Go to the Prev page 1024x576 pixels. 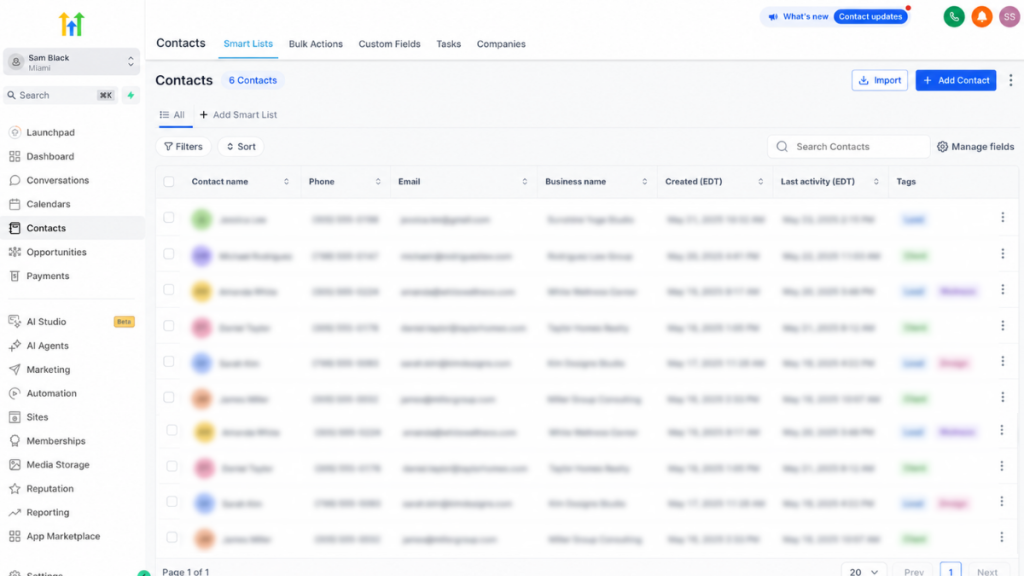914,571
